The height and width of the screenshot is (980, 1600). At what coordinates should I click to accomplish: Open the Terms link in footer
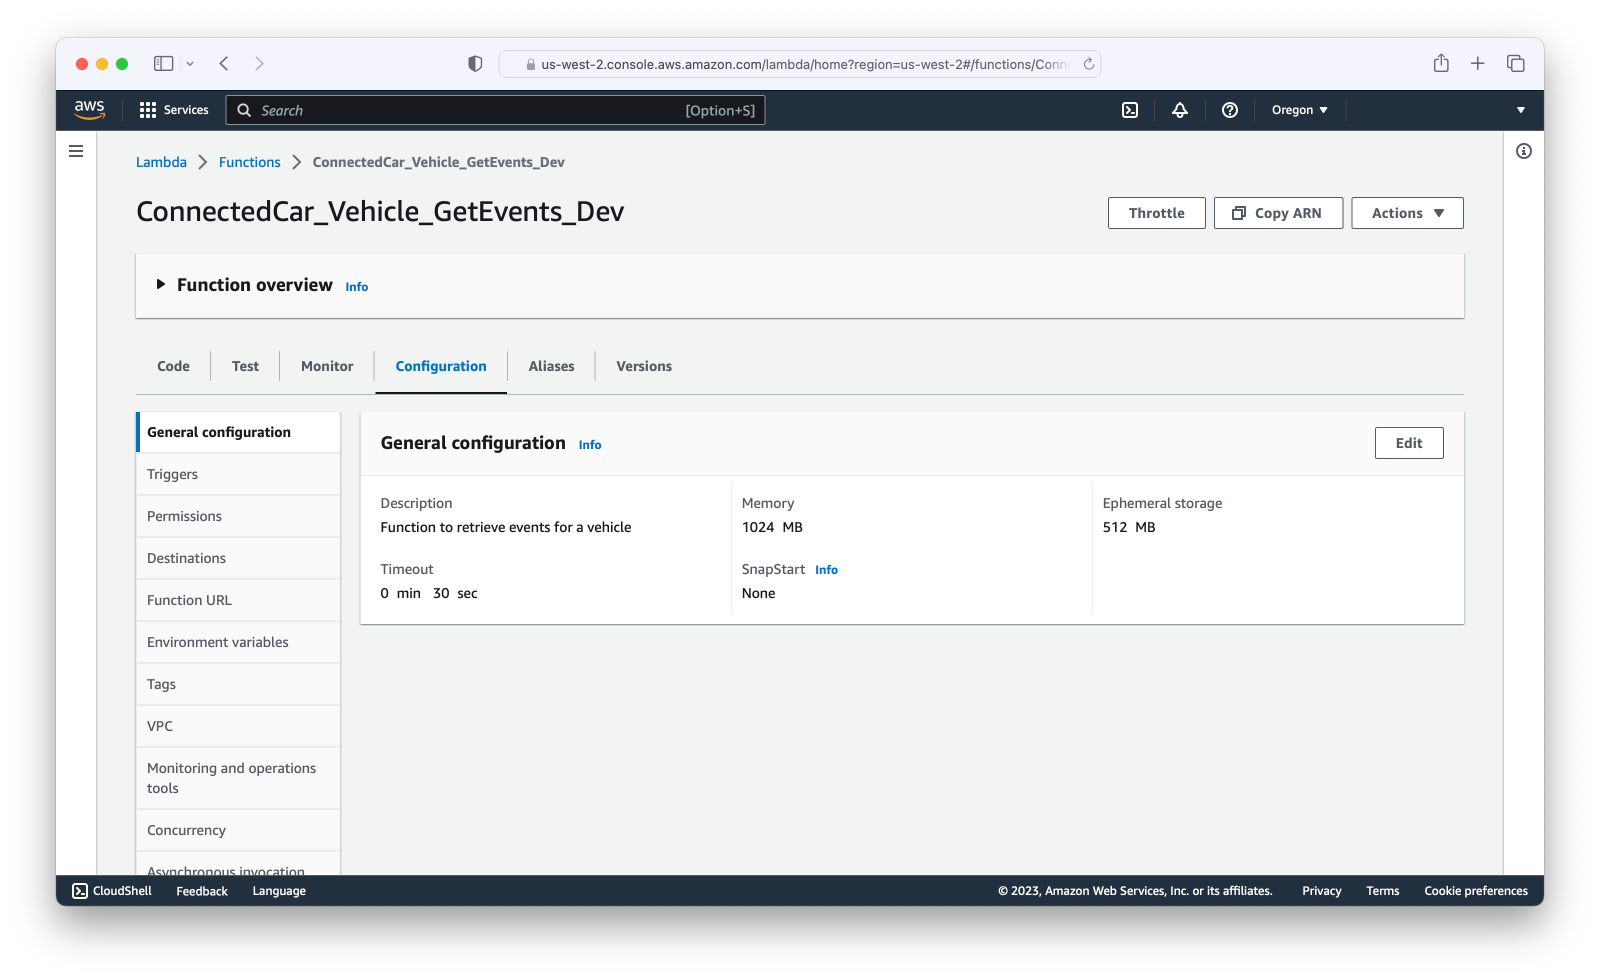tap(1383, 891)
